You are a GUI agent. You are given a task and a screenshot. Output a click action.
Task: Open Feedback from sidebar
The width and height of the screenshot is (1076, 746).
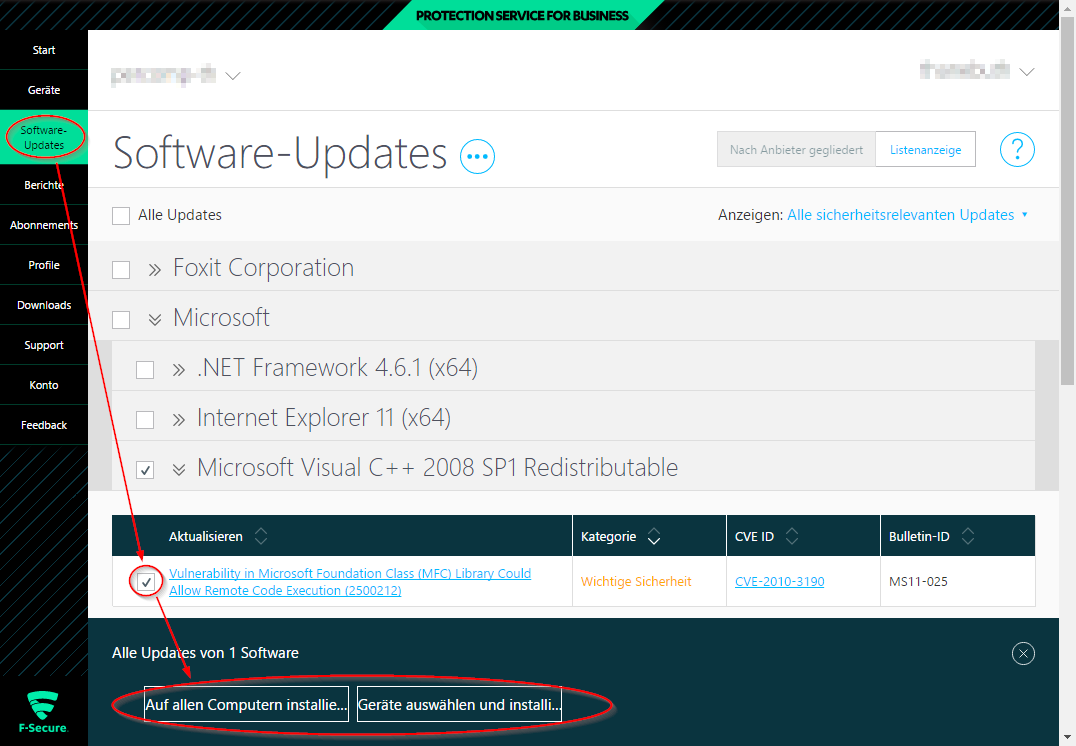click(x=44, y=426)
